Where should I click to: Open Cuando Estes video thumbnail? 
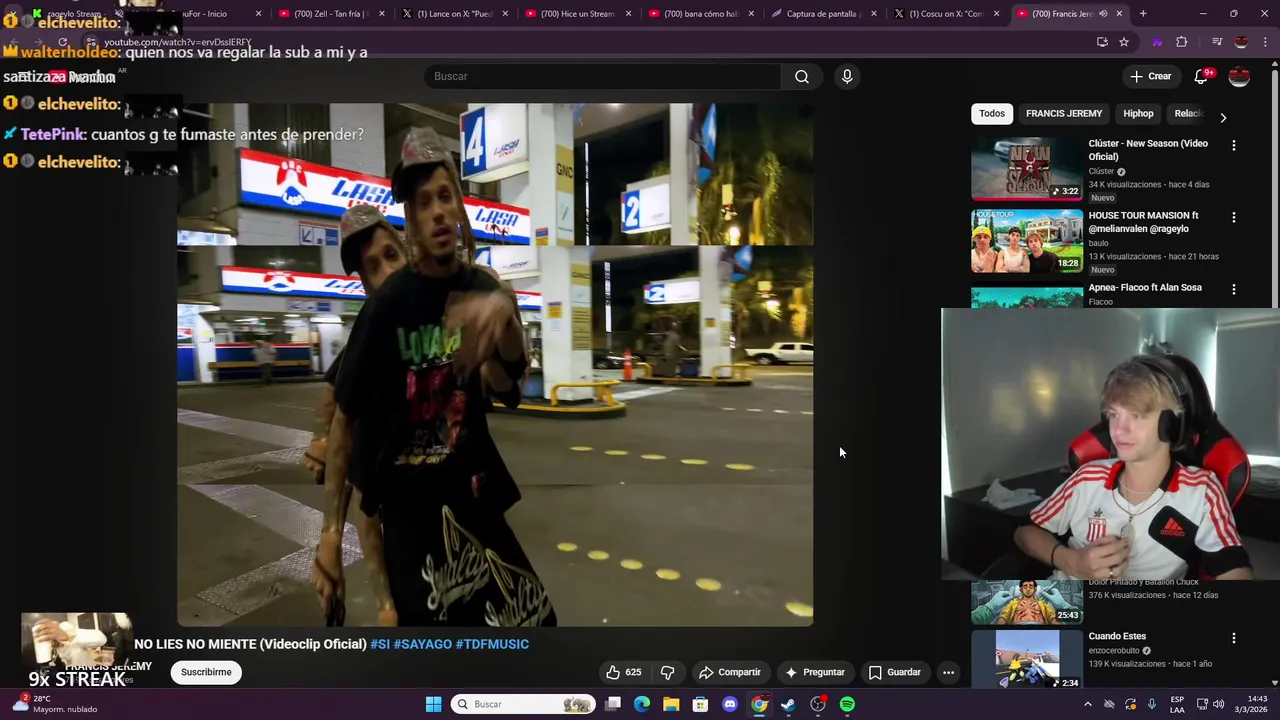[x=1027, y=659]
